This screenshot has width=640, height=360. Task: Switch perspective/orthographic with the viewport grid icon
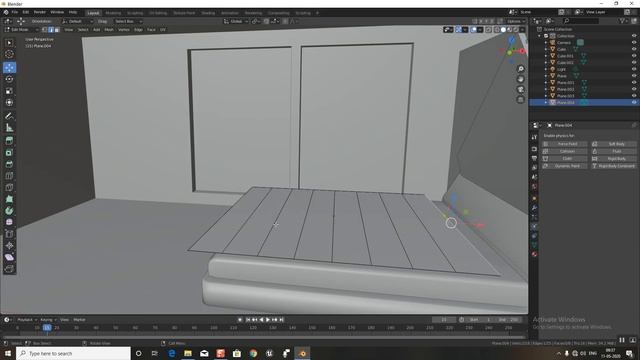click(520, 100)
